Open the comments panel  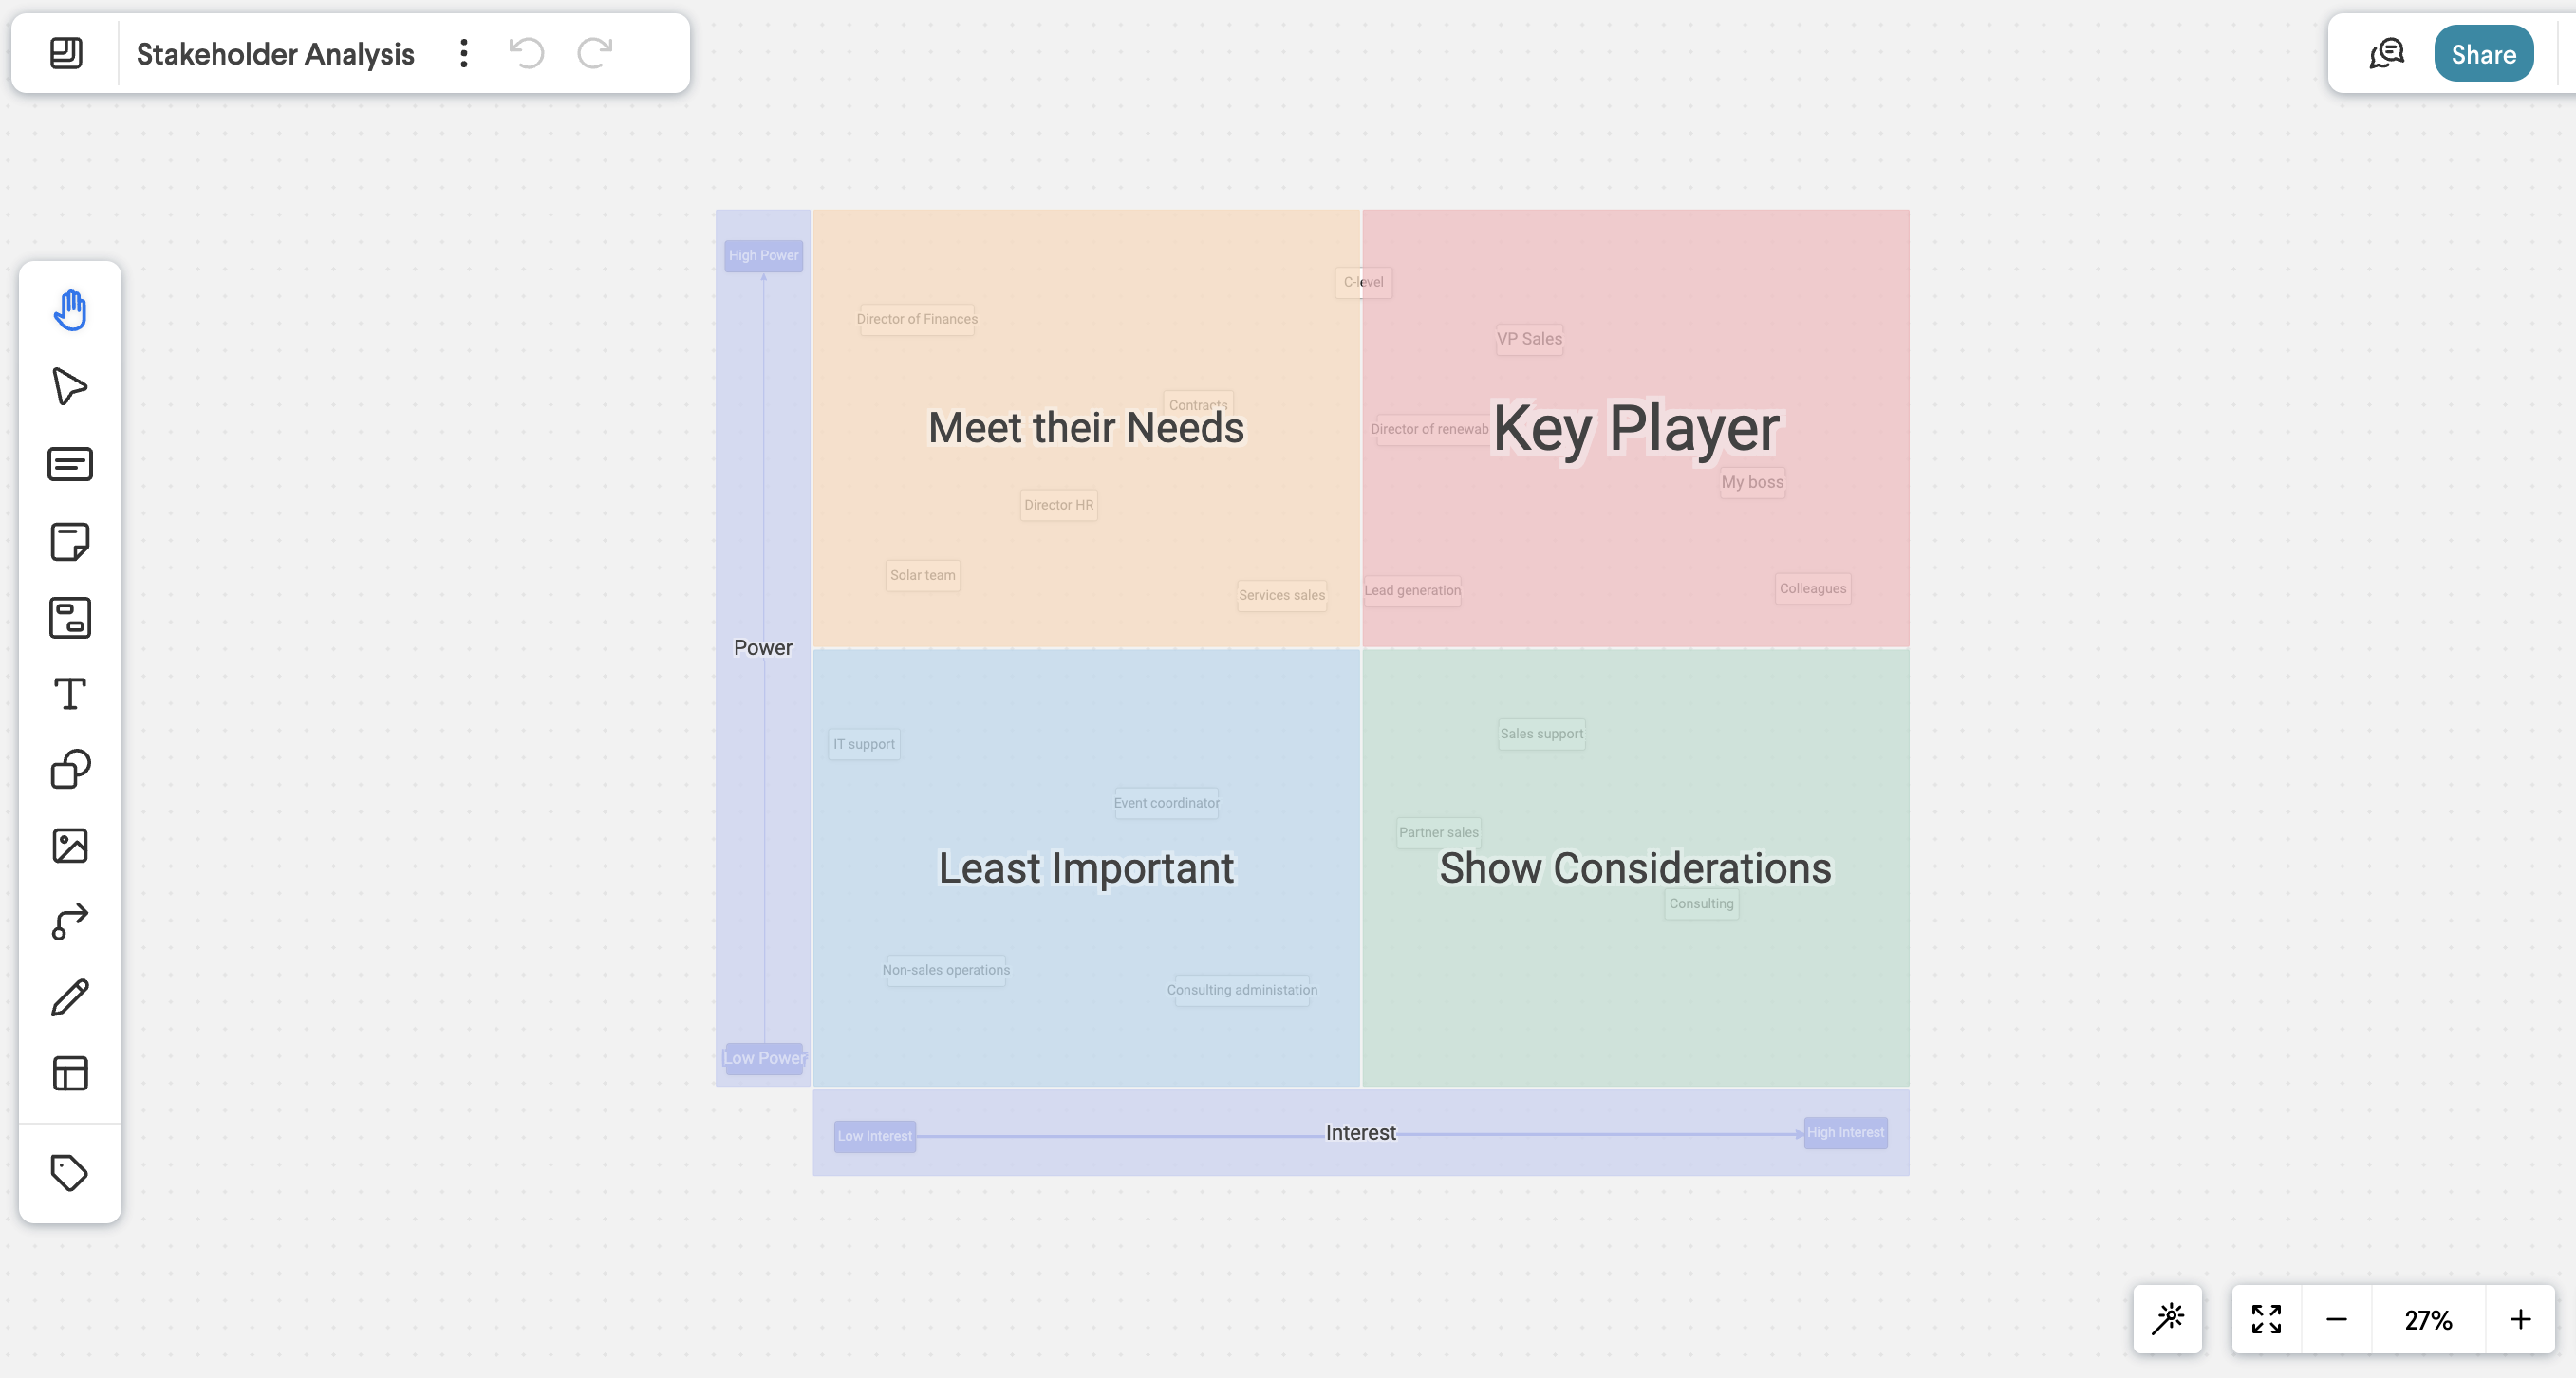(x=2386, y=54)
